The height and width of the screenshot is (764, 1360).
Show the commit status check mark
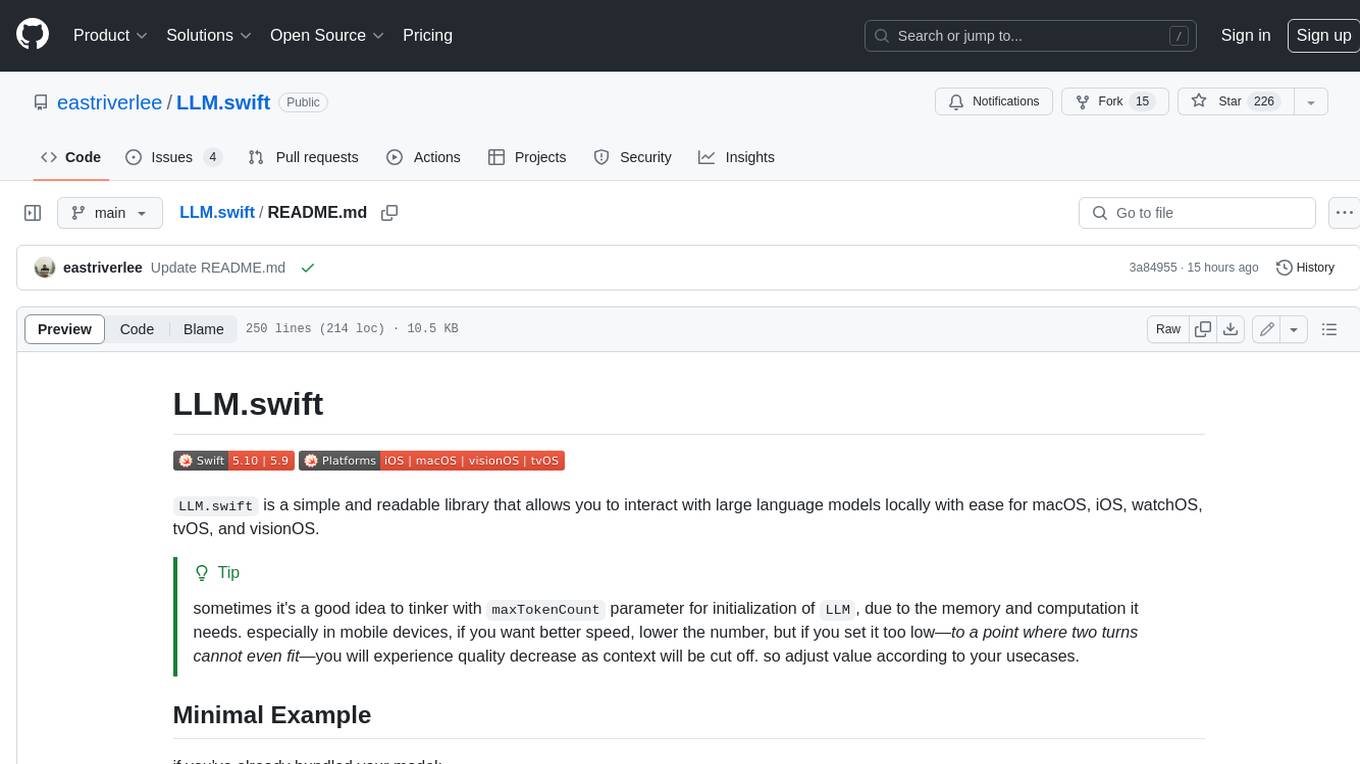tap(308, 268)
